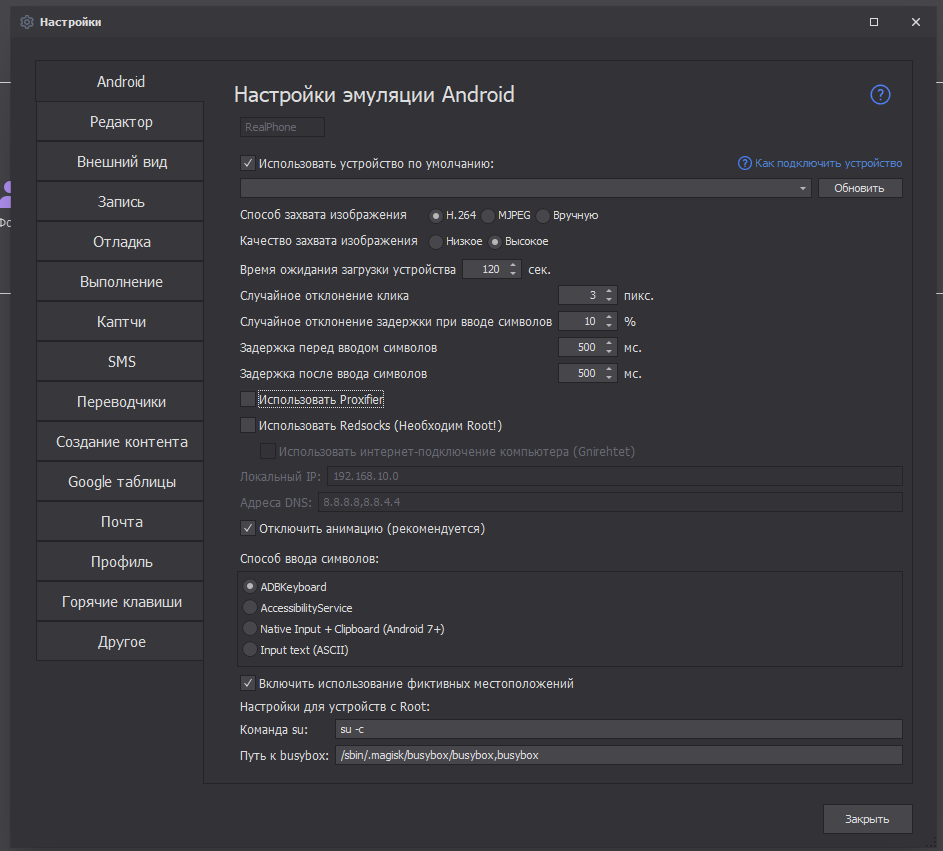Select MJPEG capture method
The height and width of the screenshot is (851, 943).
click(488, 215)
